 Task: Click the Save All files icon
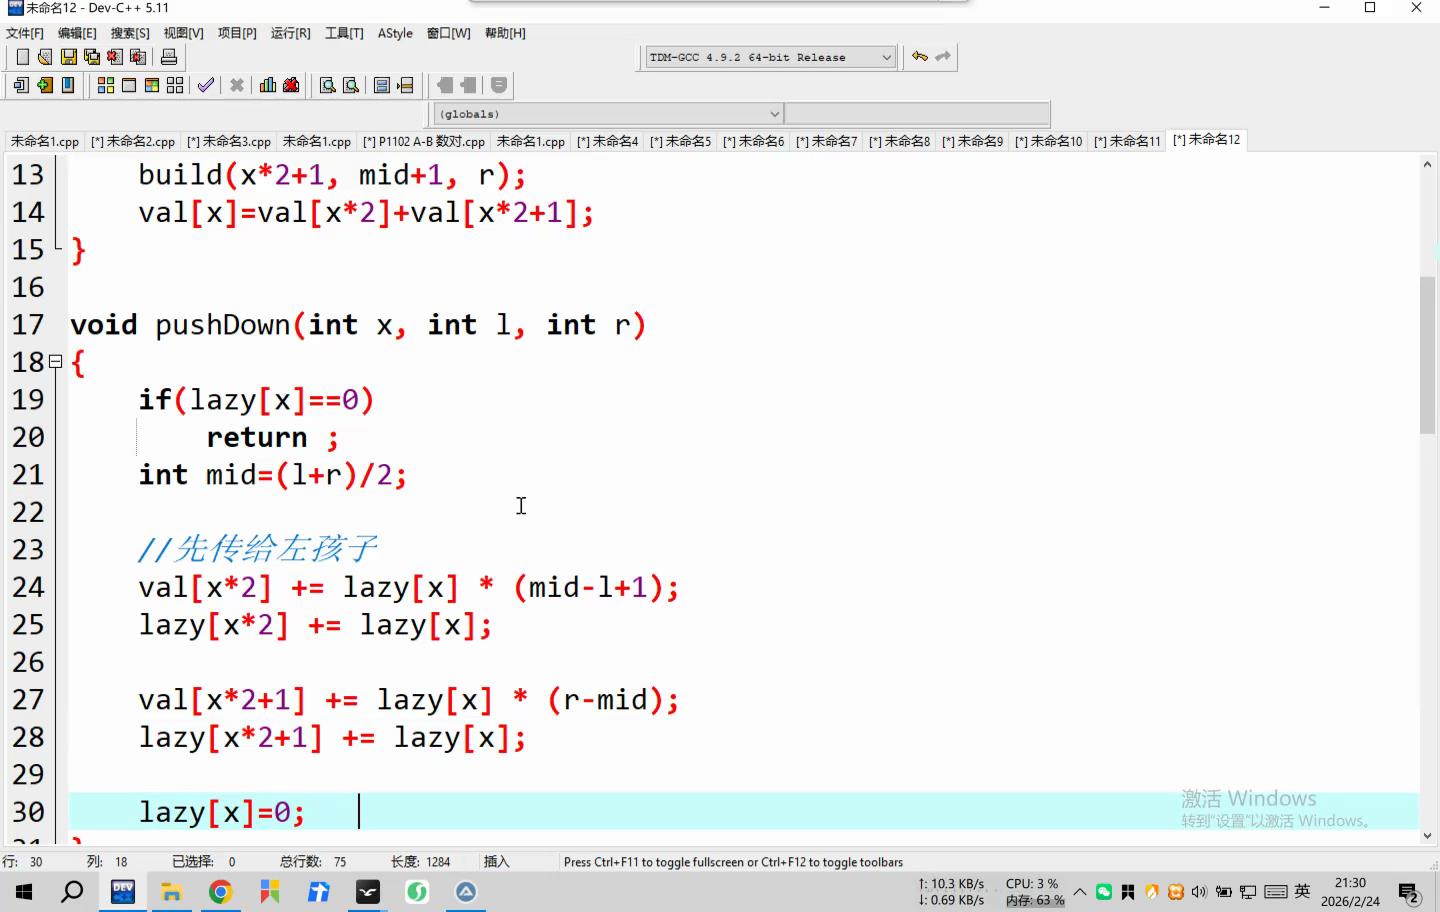pyautogui.click(x=92, y=57)
